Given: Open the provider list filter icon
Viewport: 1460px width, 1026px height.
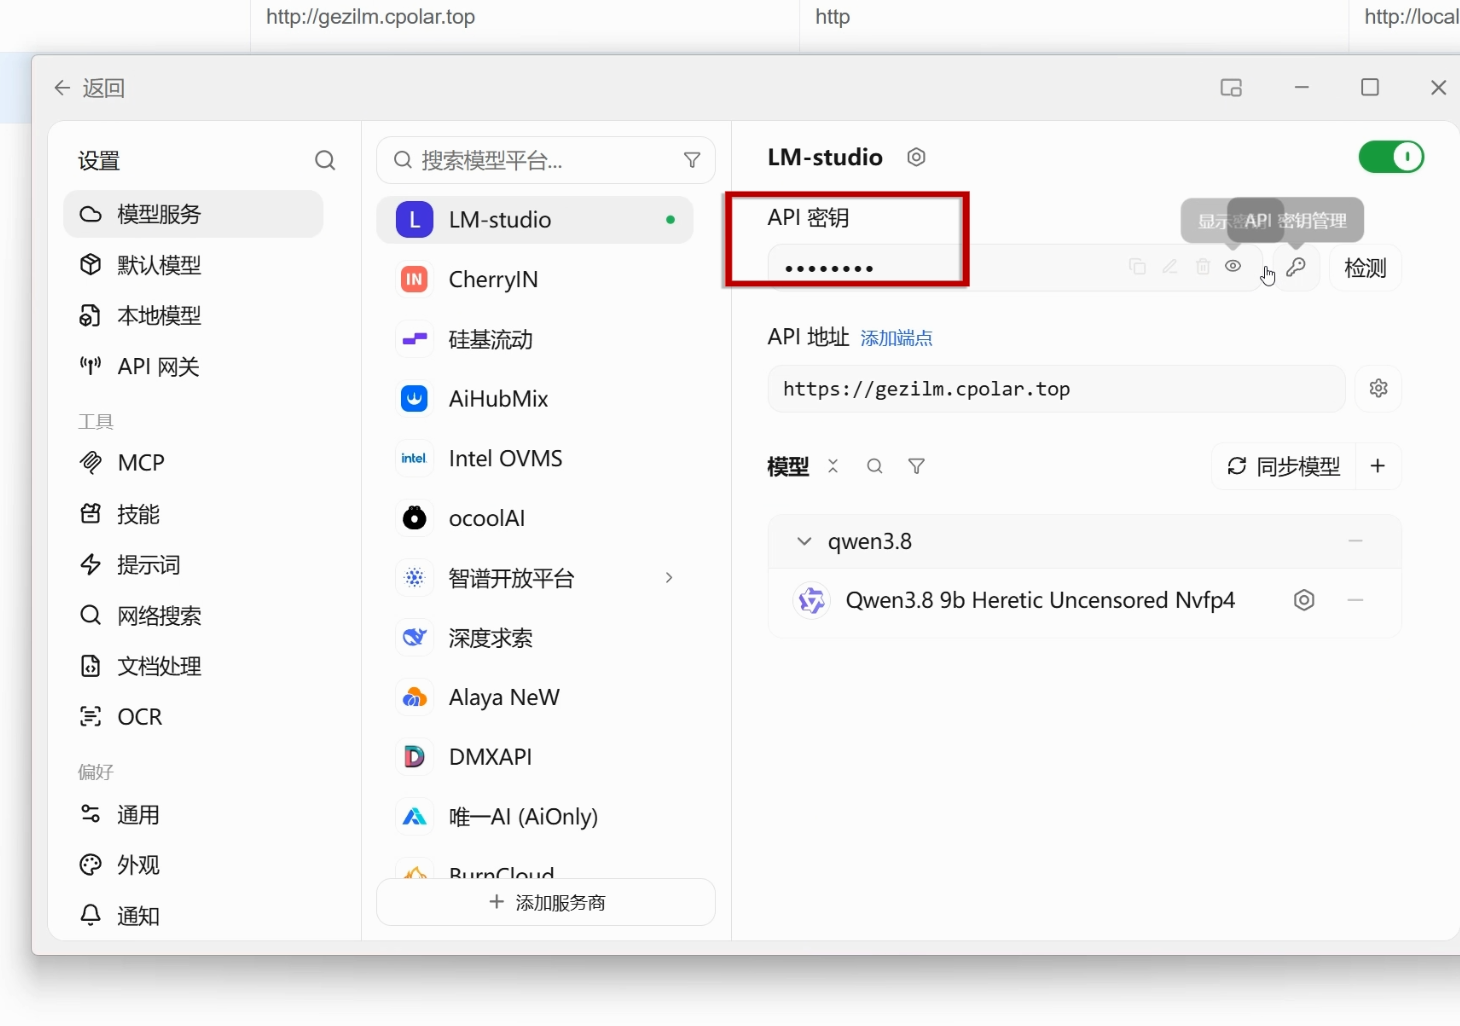Looking at the screenshot, I should pos(692,160).
